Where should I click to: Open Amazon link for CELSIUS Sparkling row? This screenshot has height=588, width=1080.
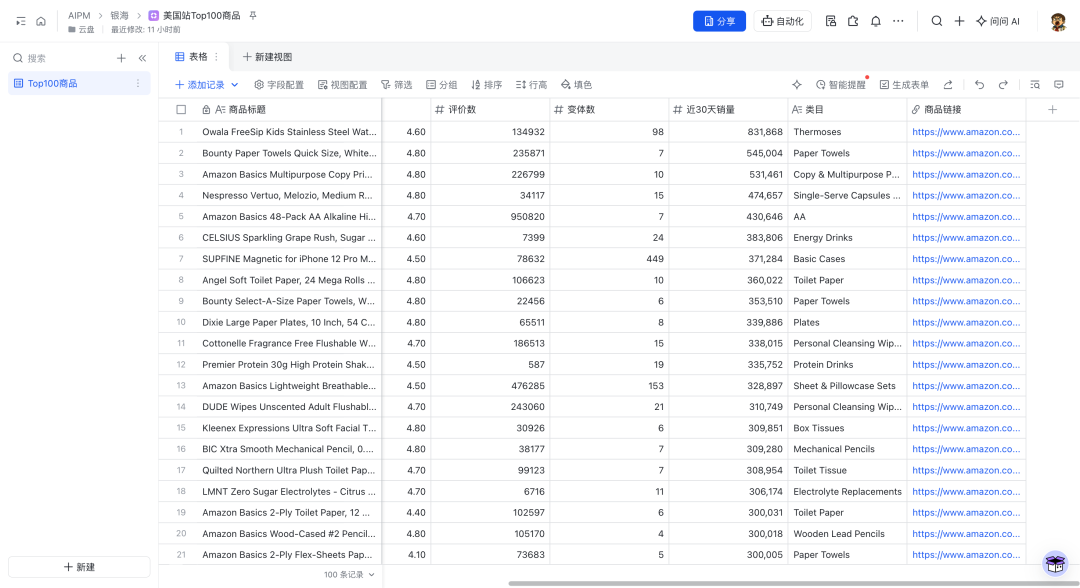(966, 238)
